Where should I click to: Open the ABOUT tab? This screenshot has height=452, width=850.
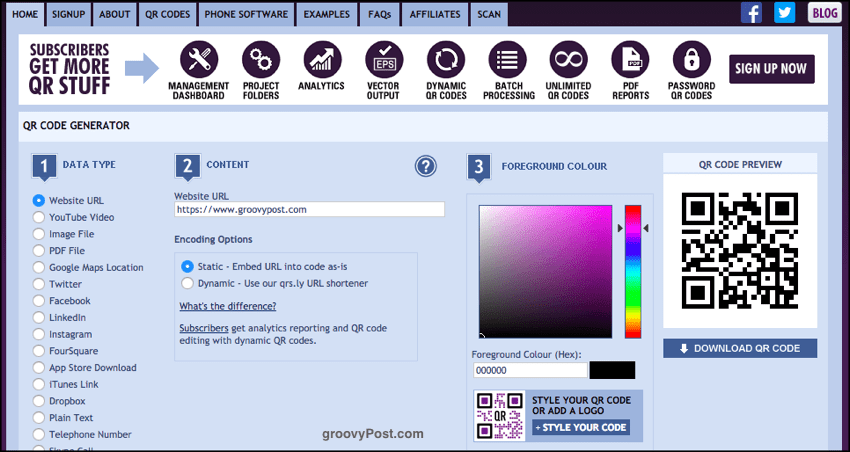115,14
